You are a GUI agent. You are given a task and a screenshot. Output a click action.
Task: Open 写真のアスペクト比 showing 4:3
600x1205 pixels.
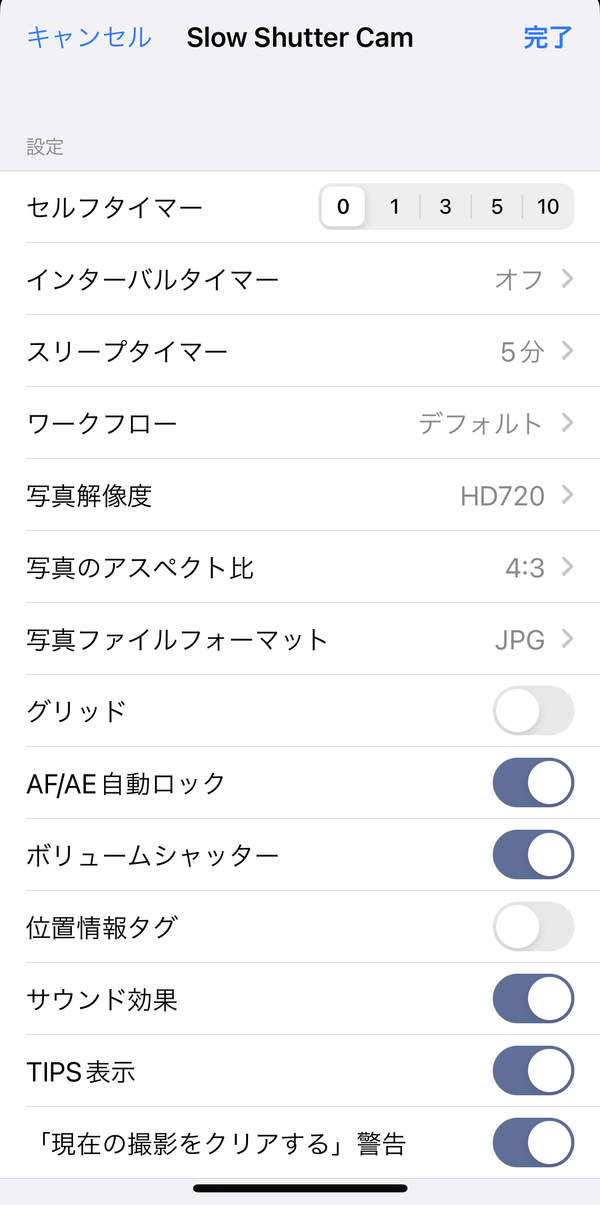point(300,567)
